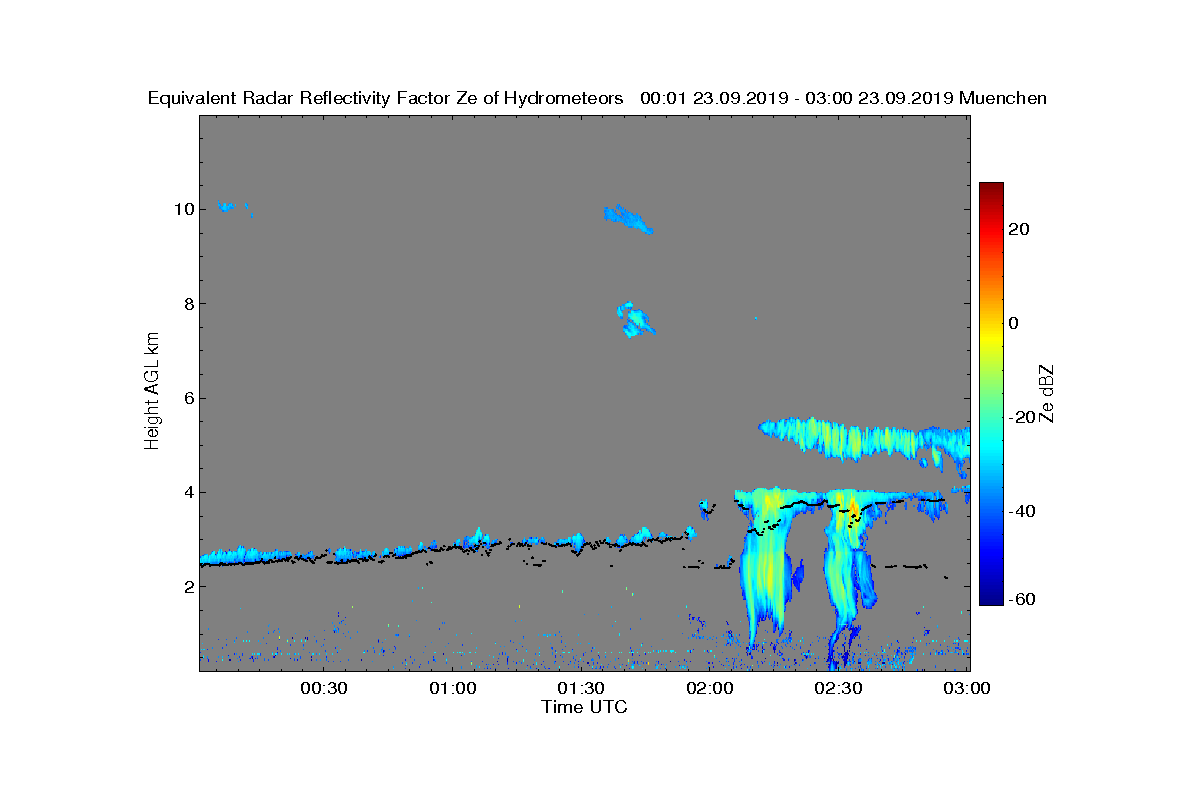The image size is (1200, 800).
Task: Click the 01:30 time tick label
Action: (581, 689)
